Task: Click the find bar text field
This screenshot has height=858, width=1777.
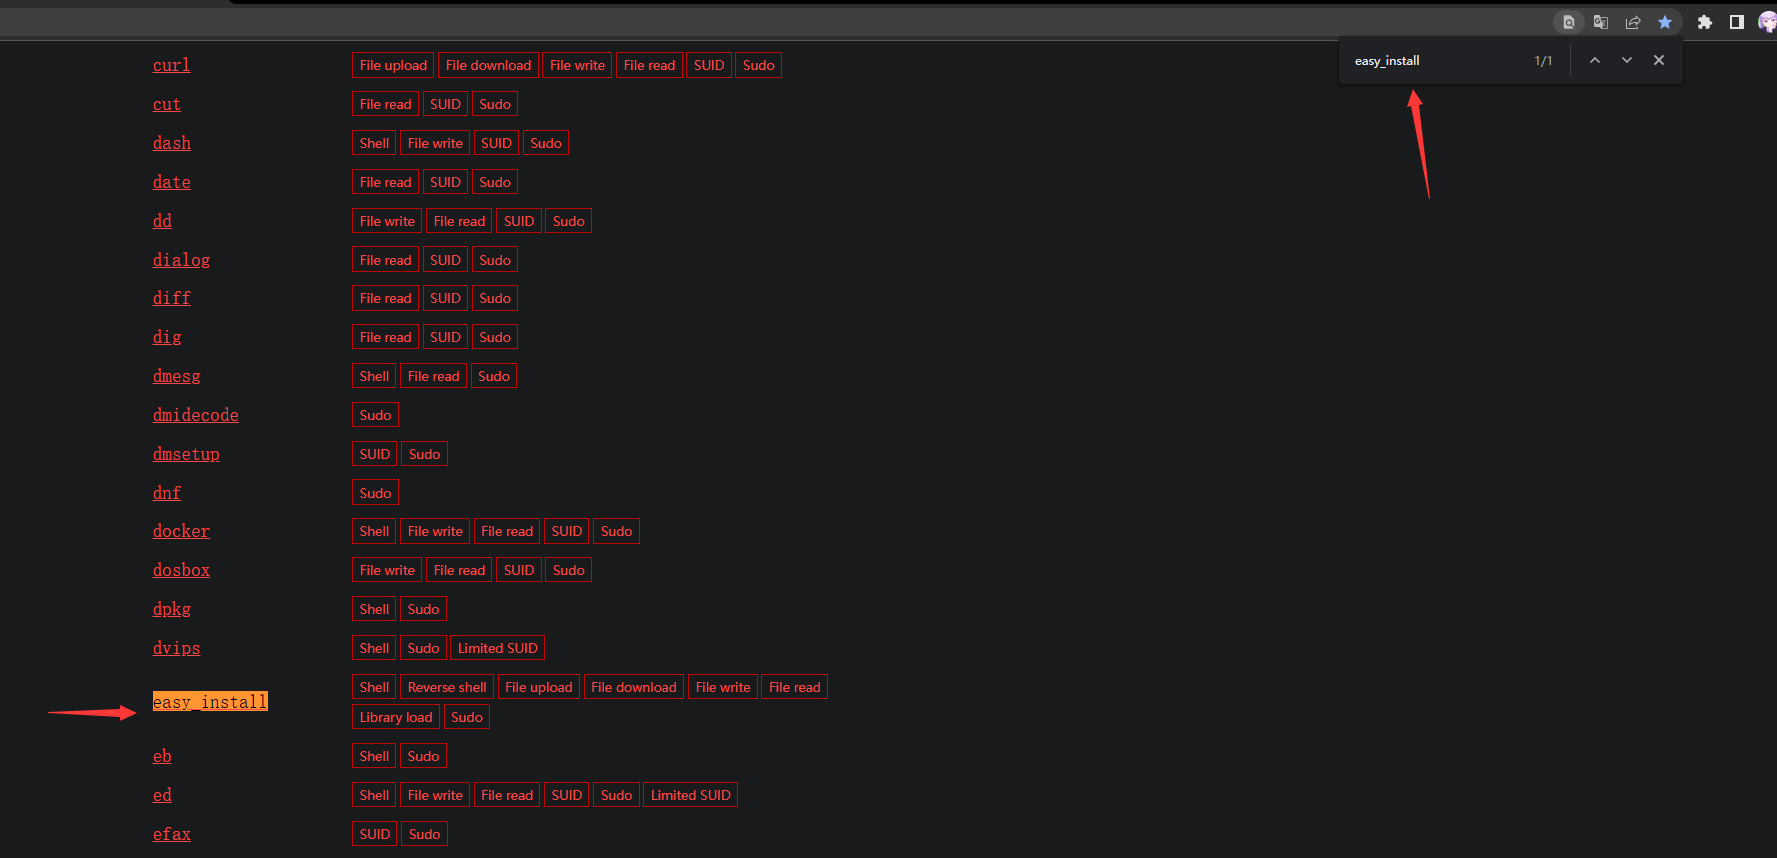Action: pos(1435,61)
